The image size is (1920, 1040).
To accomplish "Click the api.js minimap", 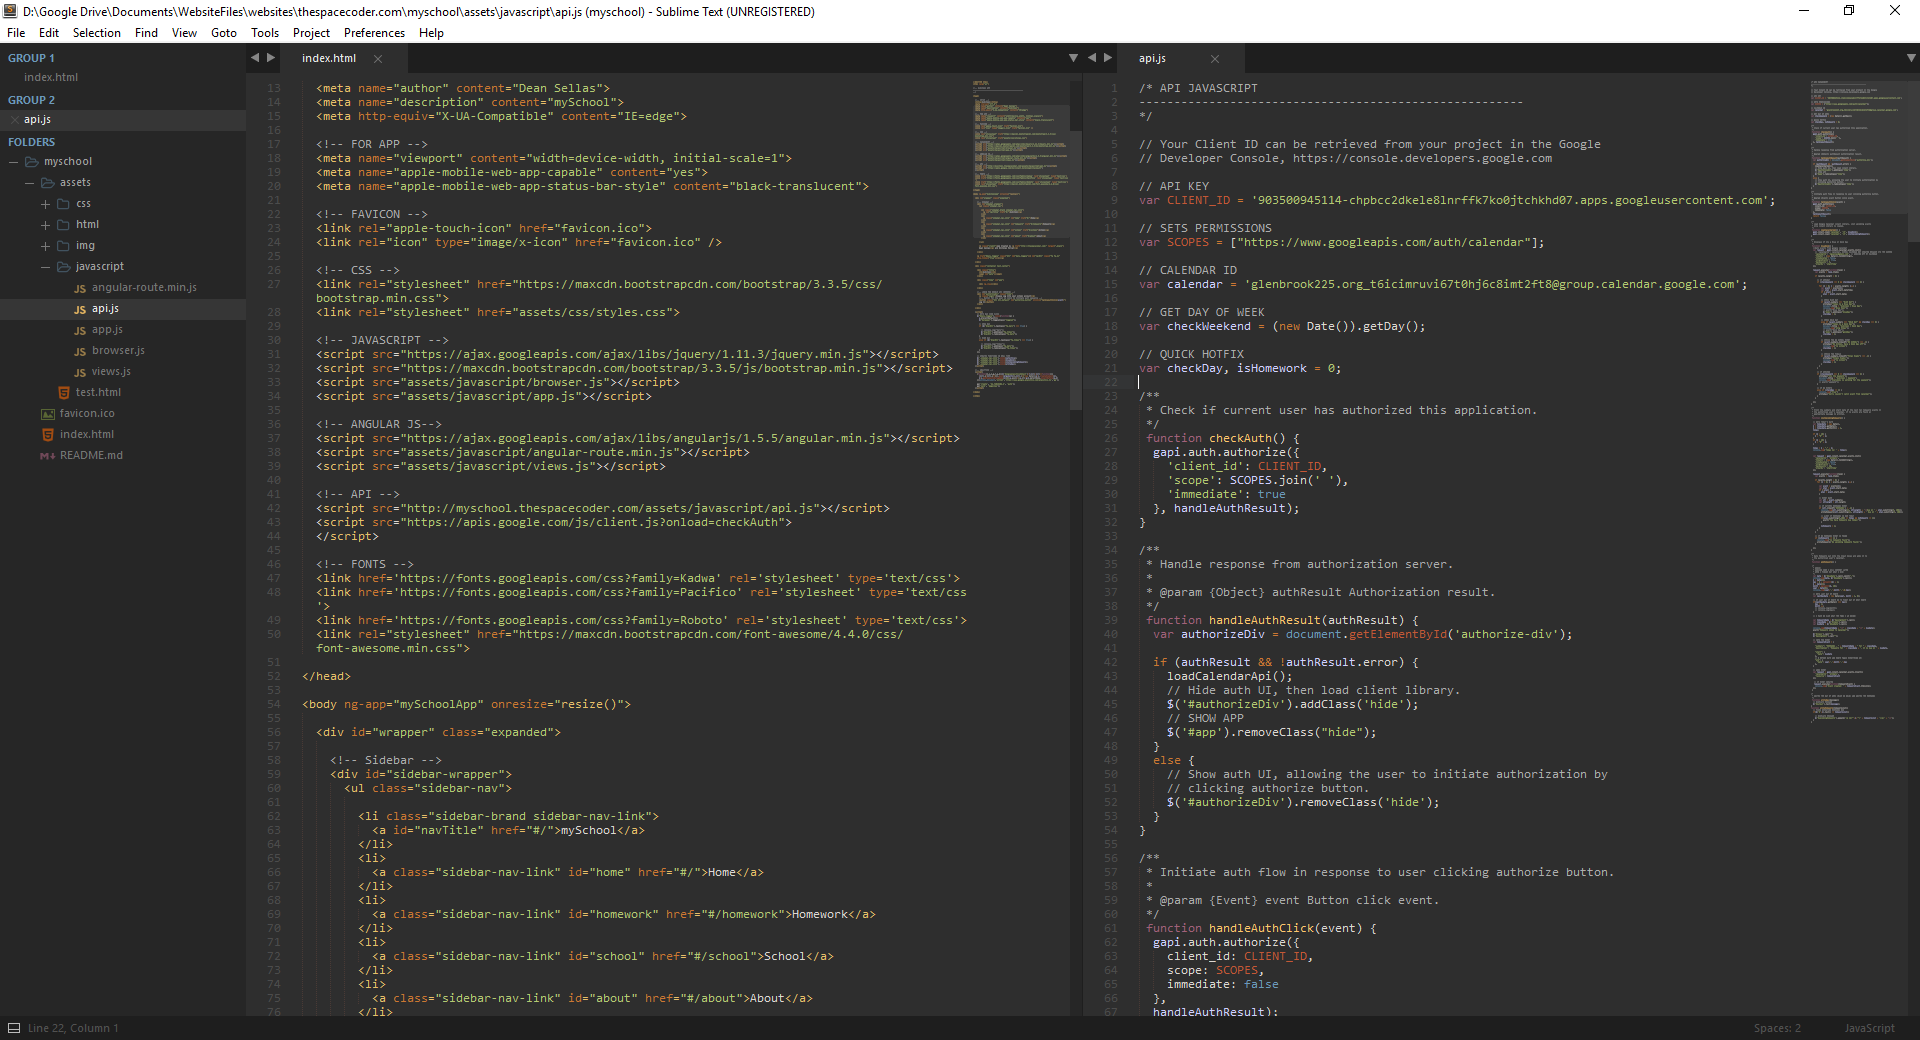I will [x=1857, y=400].
